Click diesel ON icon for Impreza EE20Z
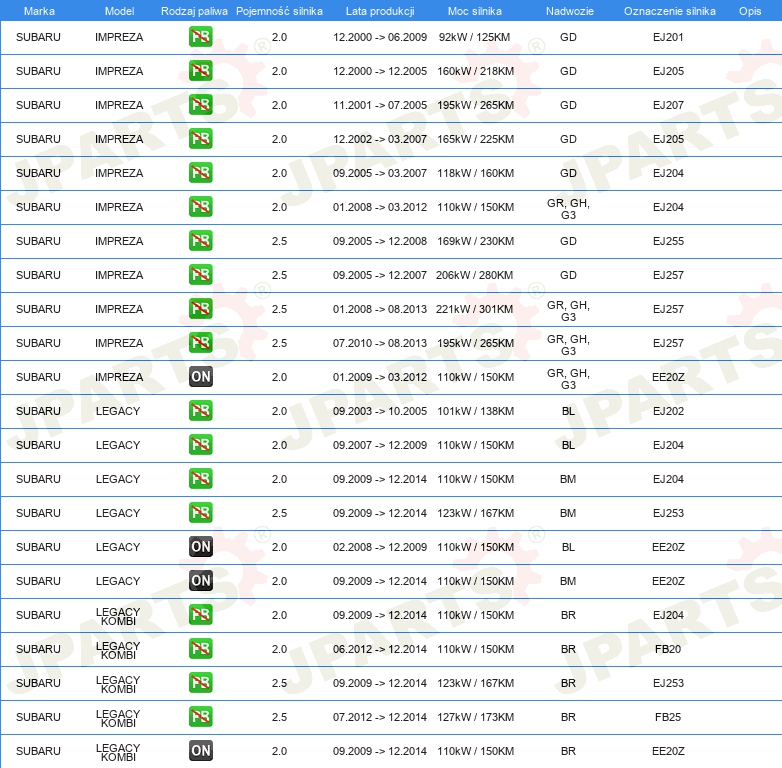 click(200, 377)
